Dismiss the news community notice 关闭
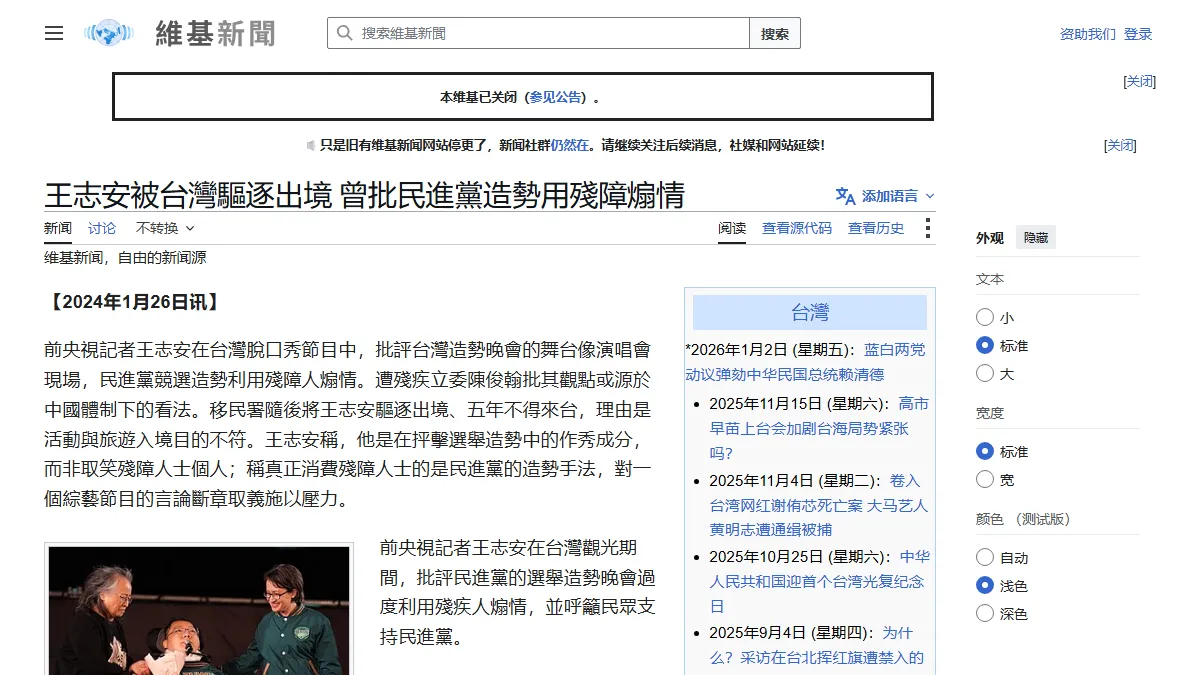This screenshot has height=675, width=1200. [1120, 145]
